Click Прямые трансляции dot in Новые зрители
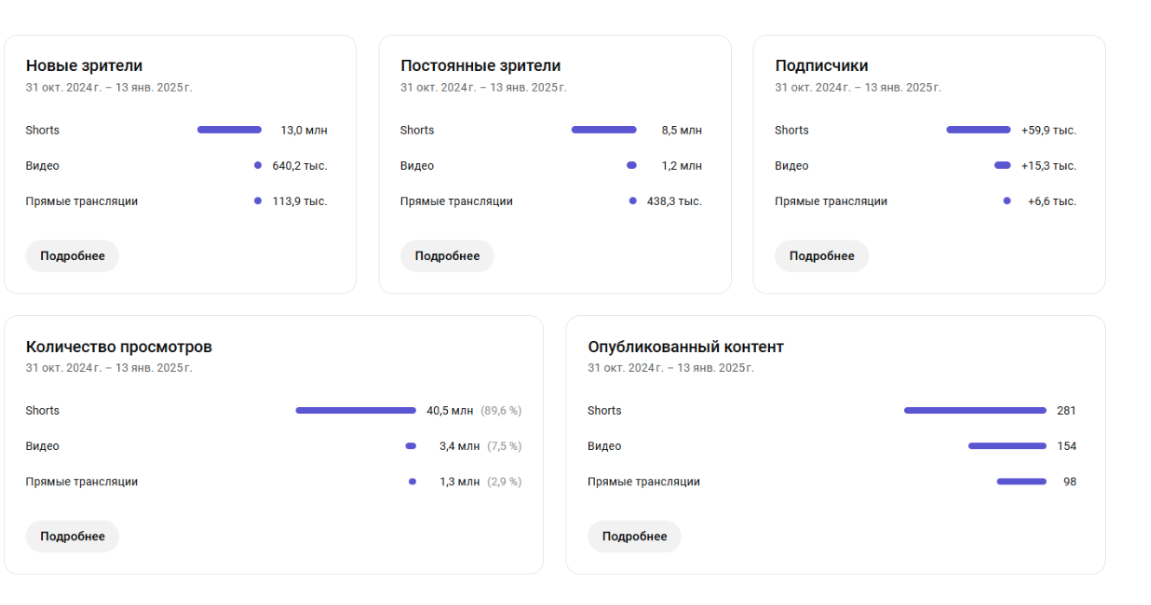 pyautogui.click(x=258, y=200)
